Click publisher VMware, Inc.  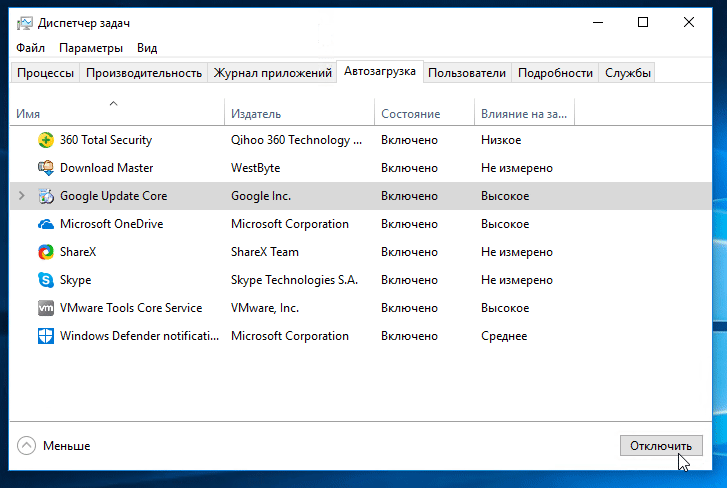(265, 308)
